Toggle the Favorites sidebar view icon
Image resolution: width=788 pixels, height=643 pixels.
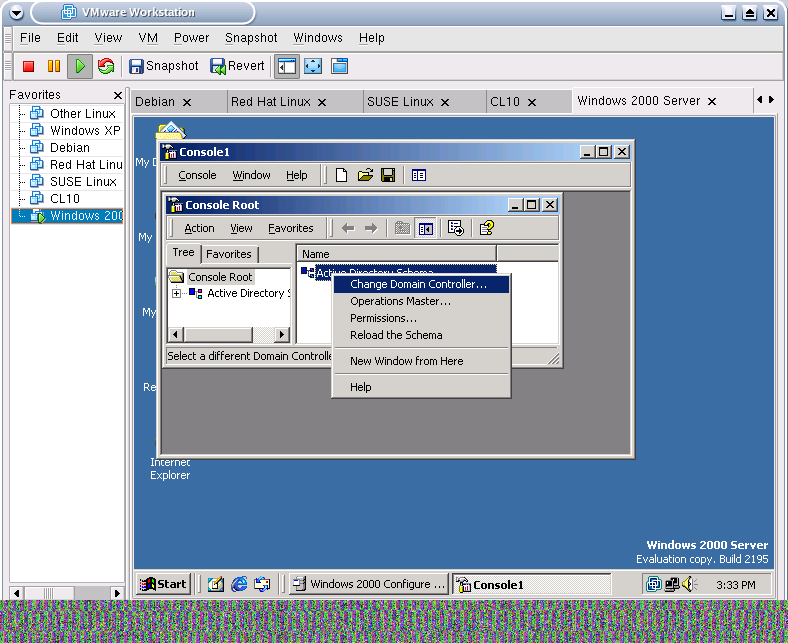pyautogui.click(x=287, y=66)
